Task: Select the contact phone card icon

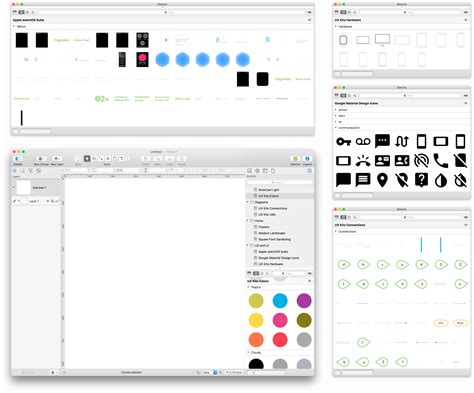Action: pyautogui.click(x=402, y=161)
